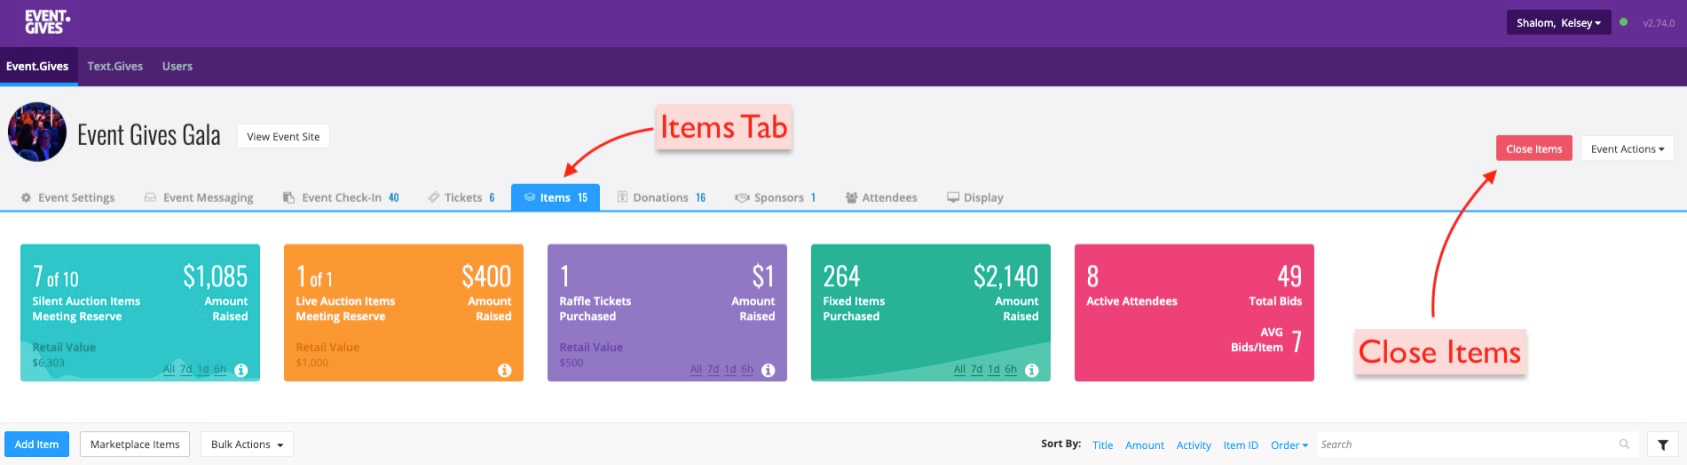Go to the Tickets tab
The height and width of the screenshot is (465, 1687).
tap(462, 197)
